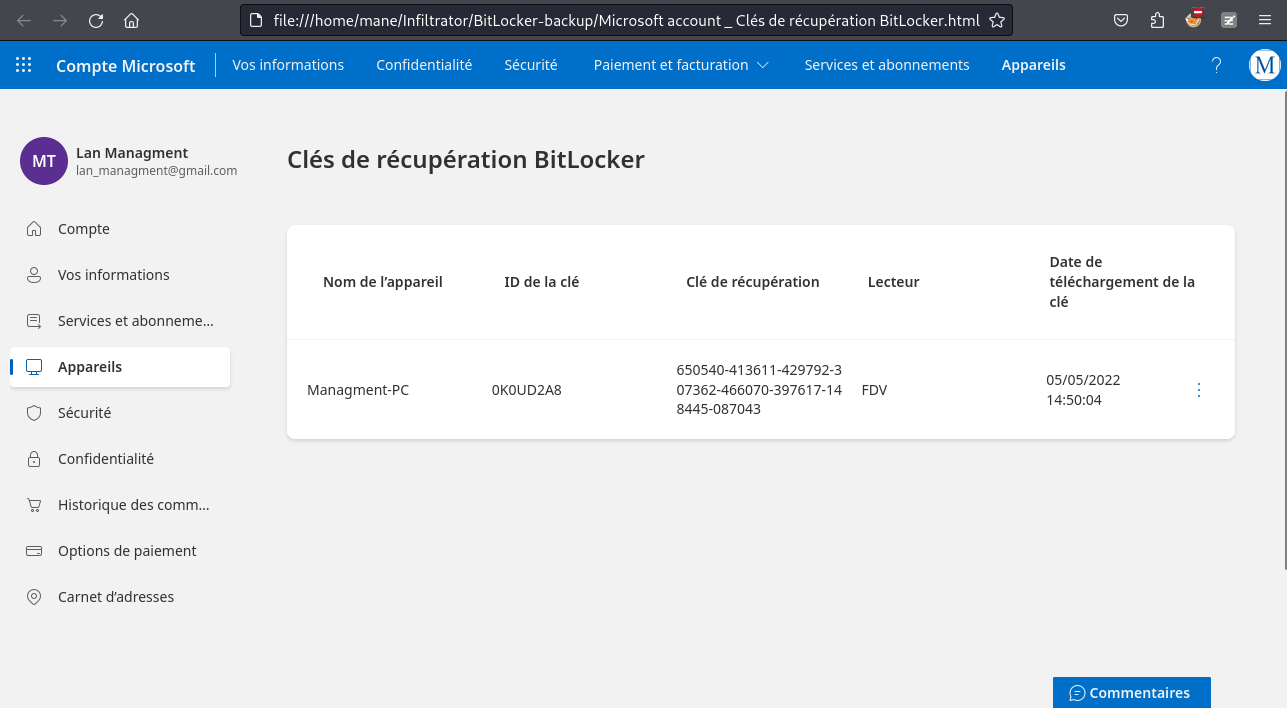
Task: Reload the current page
Action: tap(96, 20)
